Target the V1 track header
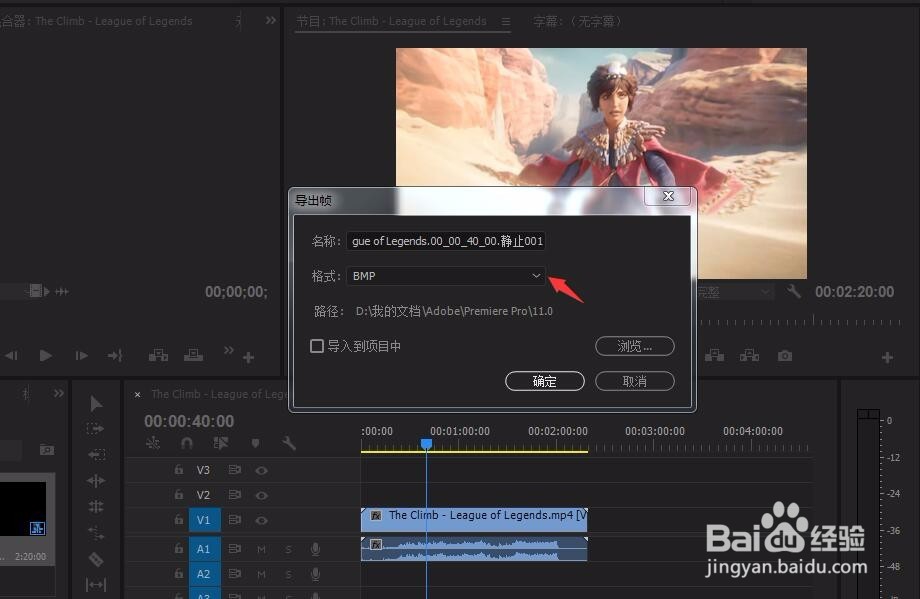Screen dimensions: 920x599 tap(204, 520)
